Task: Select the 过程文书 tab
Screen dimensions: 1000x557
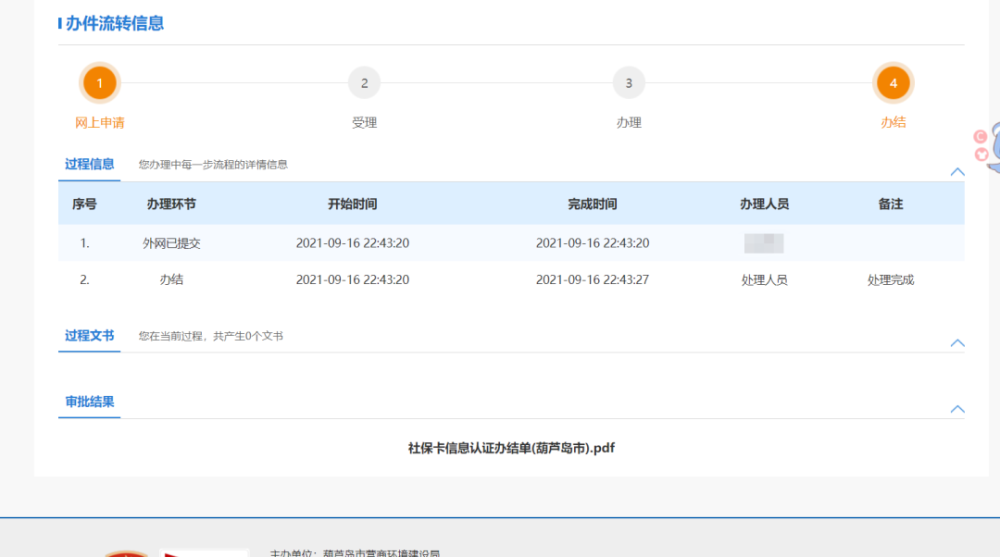Action: pos(89,336)
